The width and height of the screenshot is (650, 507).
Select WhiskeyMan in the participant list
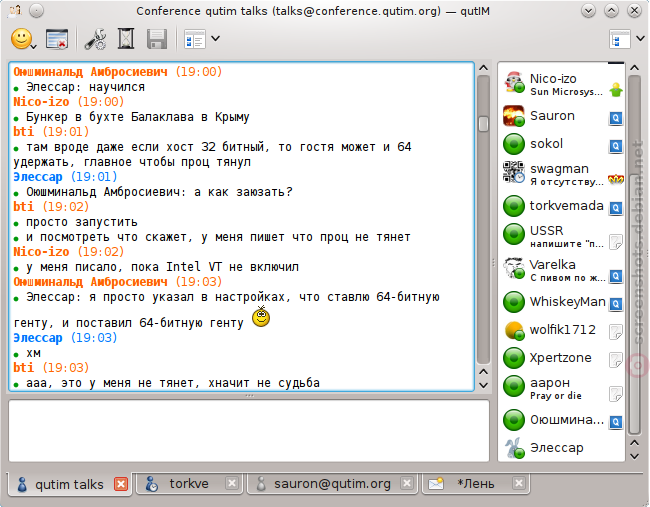(x=561, y=302)
